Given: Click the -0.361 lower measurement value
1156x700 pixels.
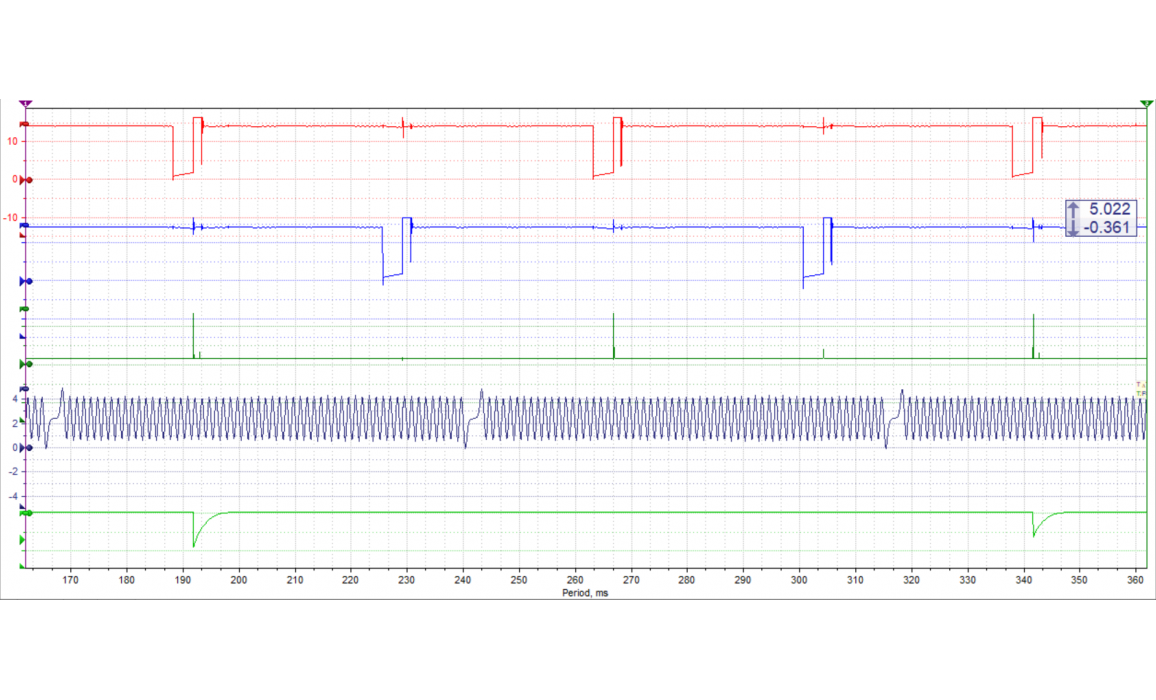Looking at the screenshot, I should [1106, 227].
